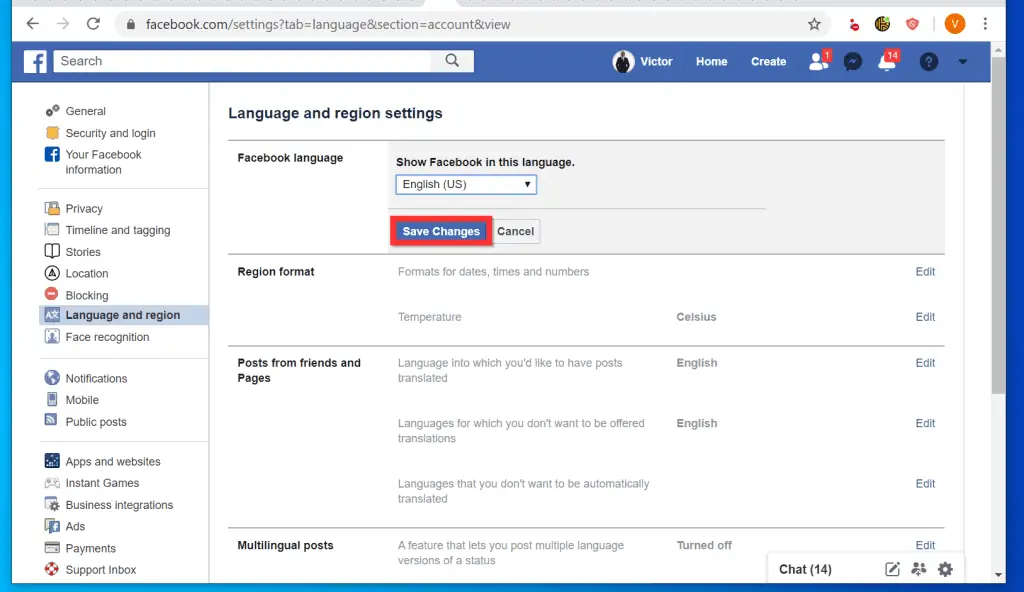Open the Create menu

click(768, 62)
